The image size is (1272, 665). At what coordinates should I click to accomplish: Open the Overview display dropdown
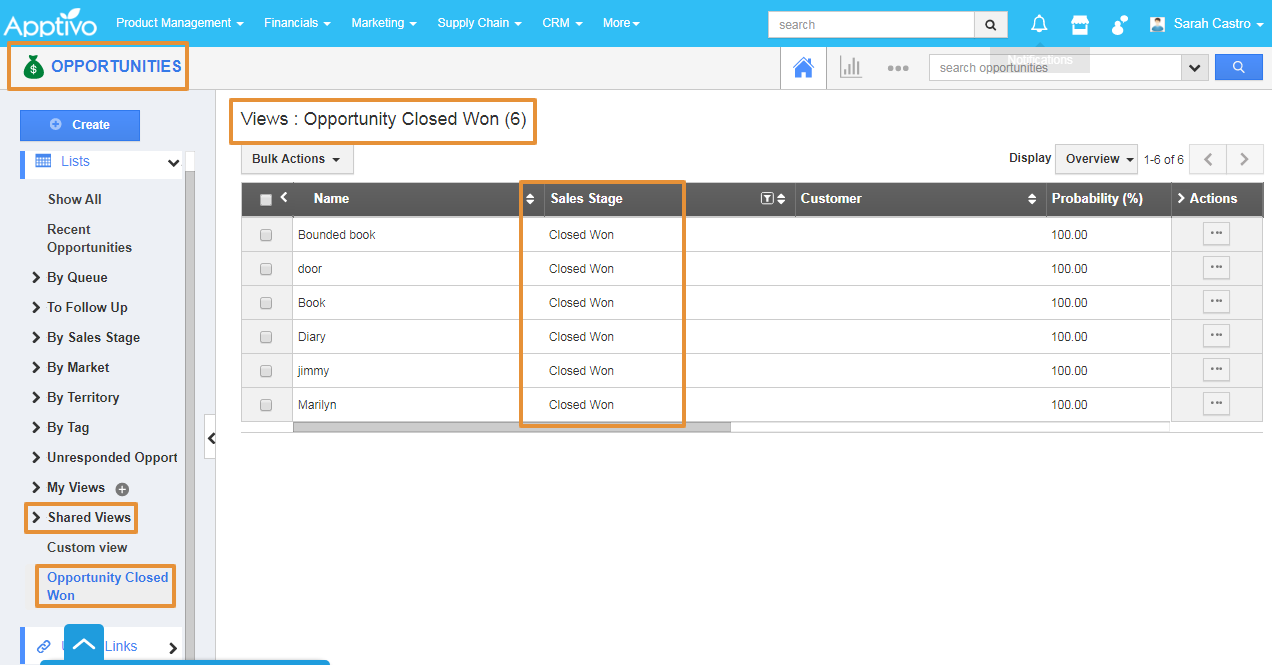pos(1099,159)
